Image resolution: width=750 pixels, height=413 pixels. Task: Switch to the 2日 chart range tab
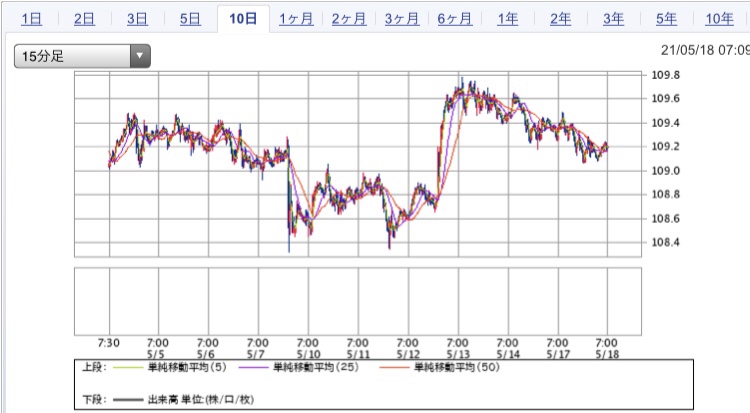(84, 19)
